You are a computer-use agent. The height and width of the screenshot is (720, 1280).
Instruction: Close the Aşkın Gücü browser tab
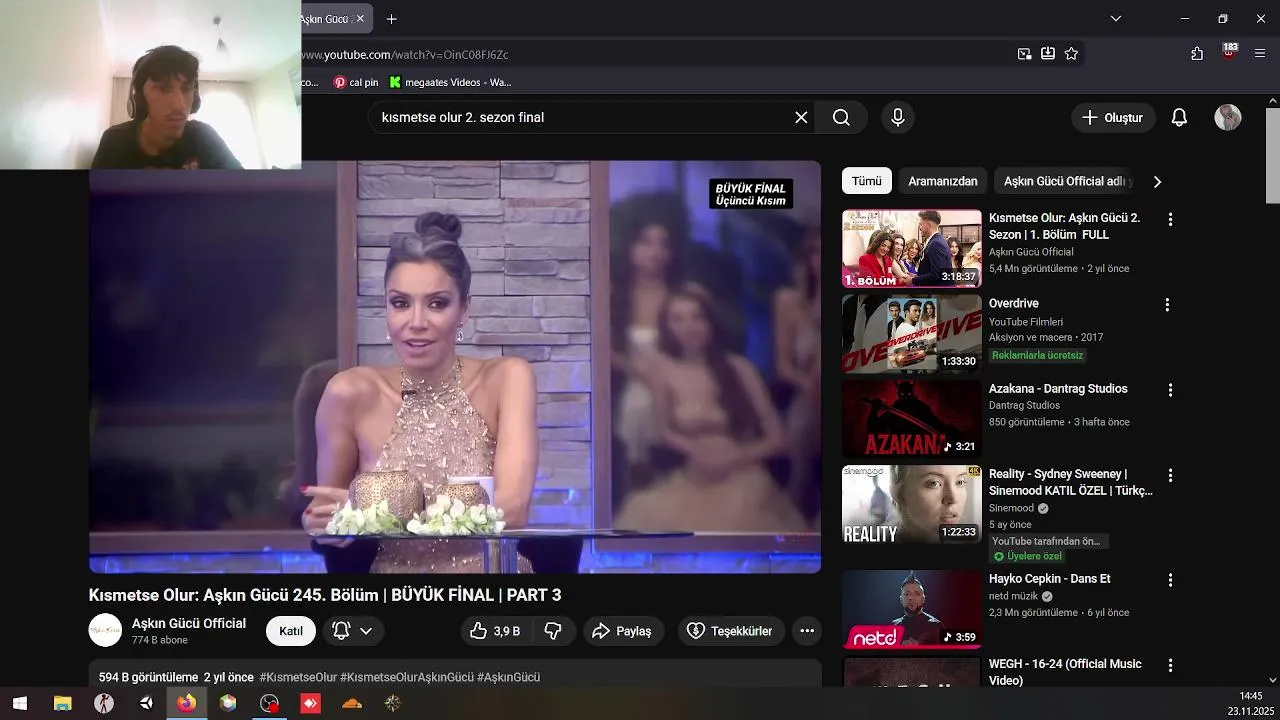(361, 19)
